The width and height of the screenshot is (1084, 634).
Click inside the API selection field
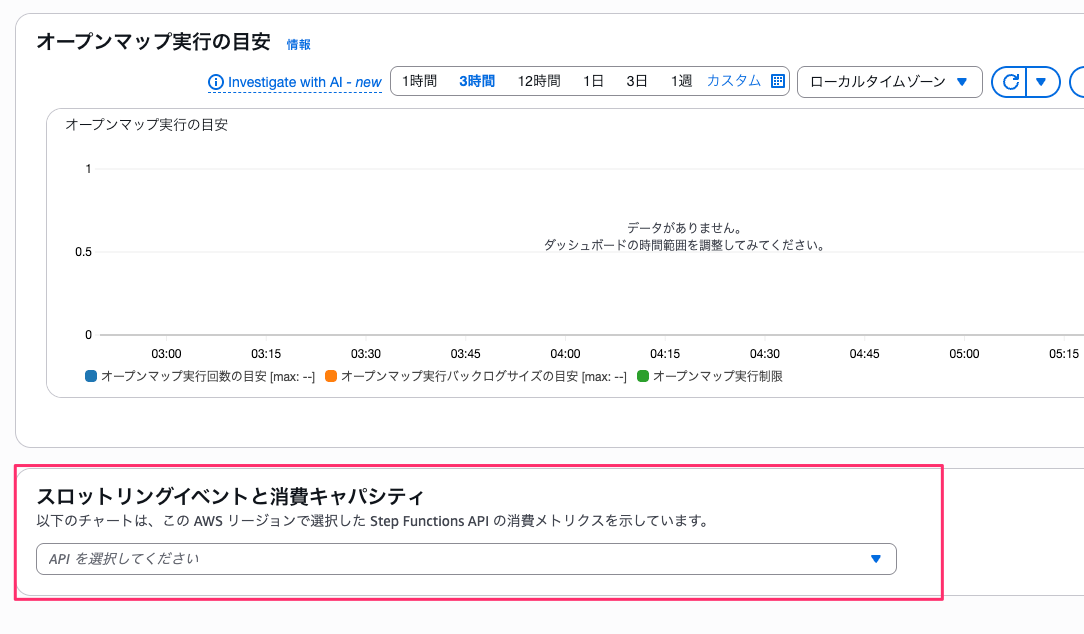tap(400, 559)
